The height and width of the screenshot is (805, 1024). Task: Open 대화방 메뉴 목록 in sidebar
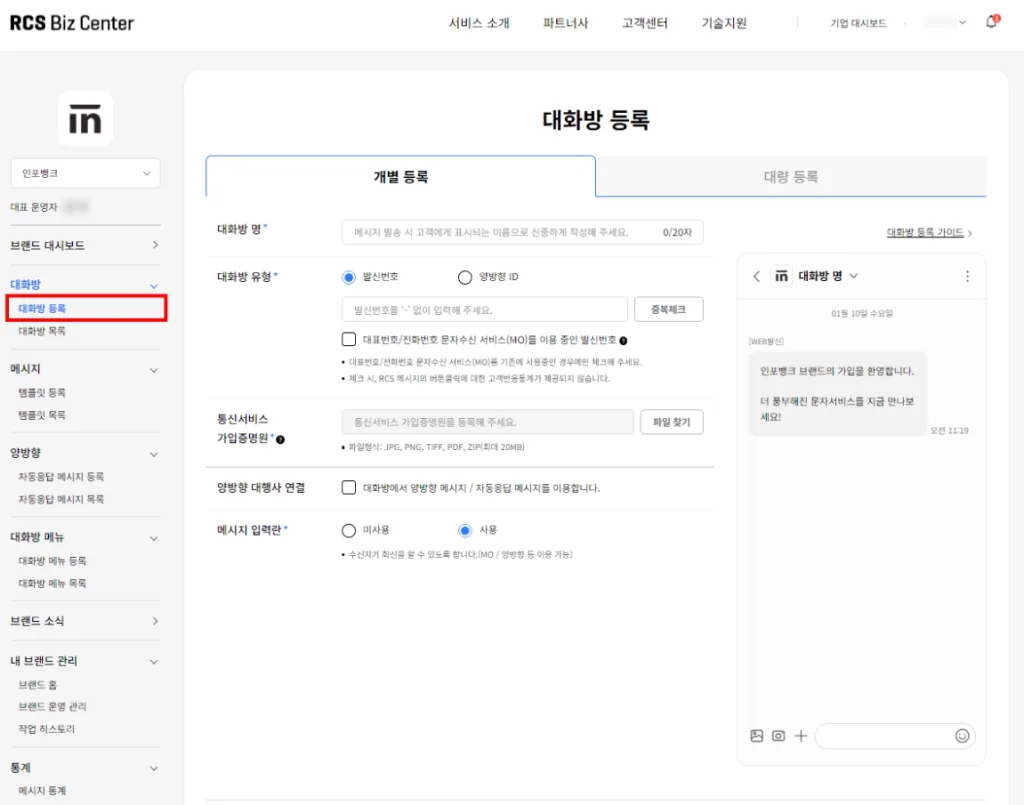tap(52, 584)
